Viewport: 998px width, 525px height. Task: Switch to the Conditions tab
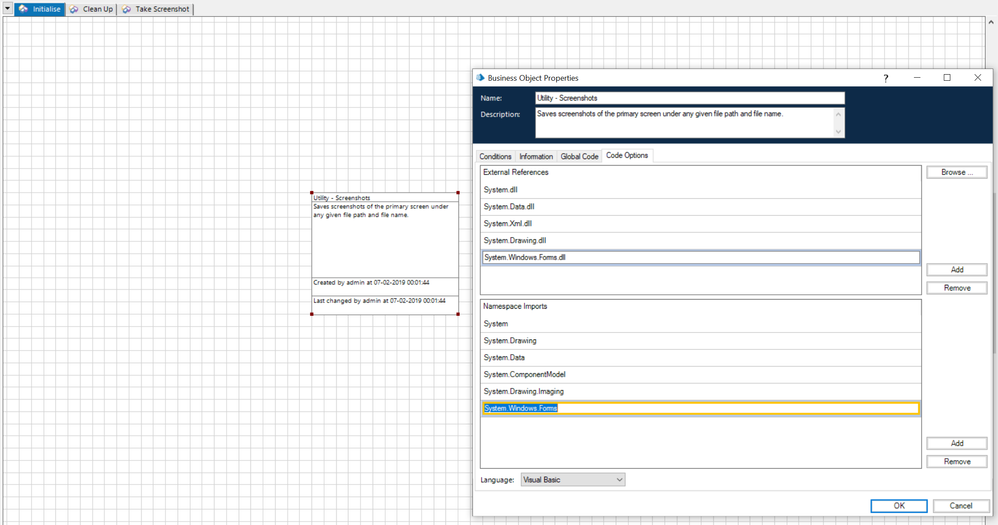[x=495, y=156]
